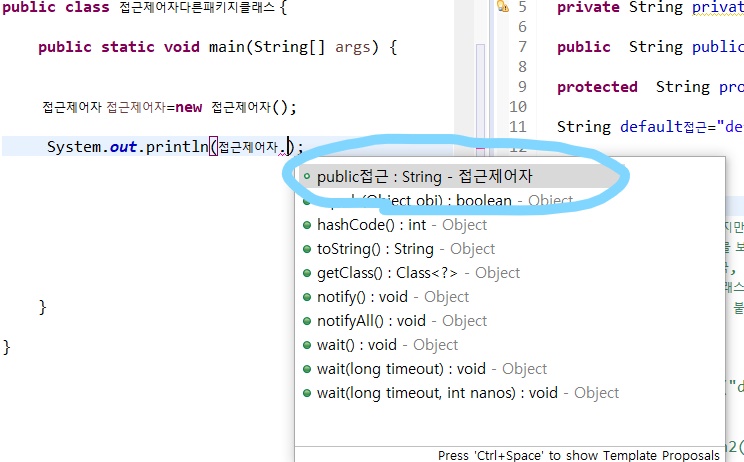Click line number 11 in right editor
The height and width of the screenshot is (462, 744).
coord(518,127)
